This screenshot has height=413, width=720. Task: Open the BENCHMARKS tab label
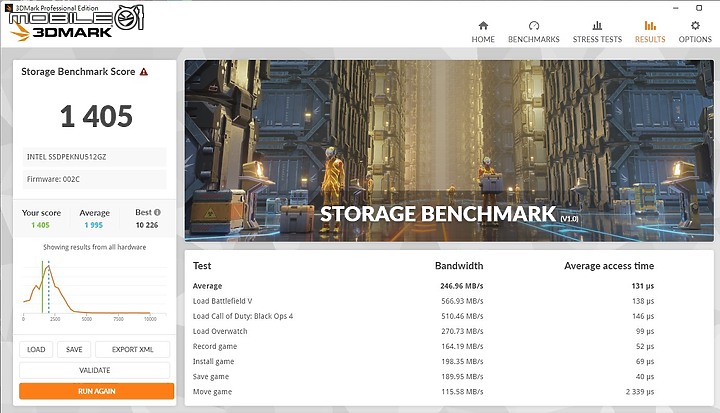(534, 40)
